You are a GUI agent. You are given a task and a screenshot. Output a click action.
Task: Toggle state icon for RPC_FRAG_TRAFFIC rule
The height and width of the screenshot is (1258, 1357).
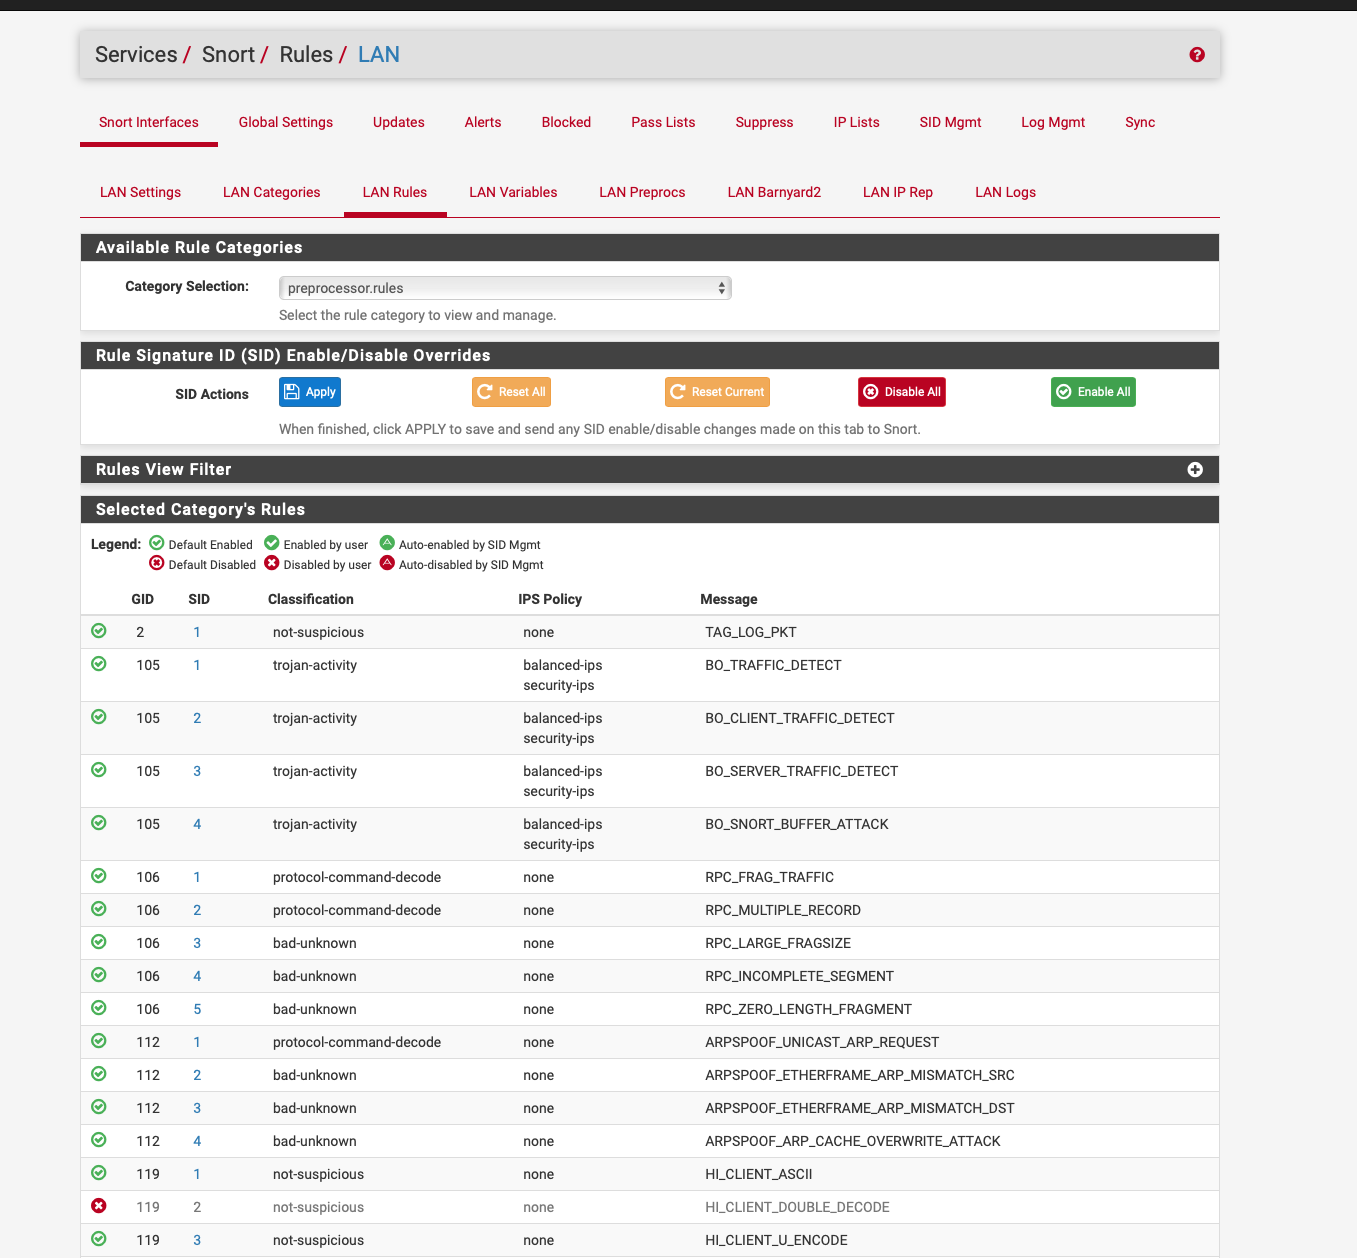tap(99, 876)
